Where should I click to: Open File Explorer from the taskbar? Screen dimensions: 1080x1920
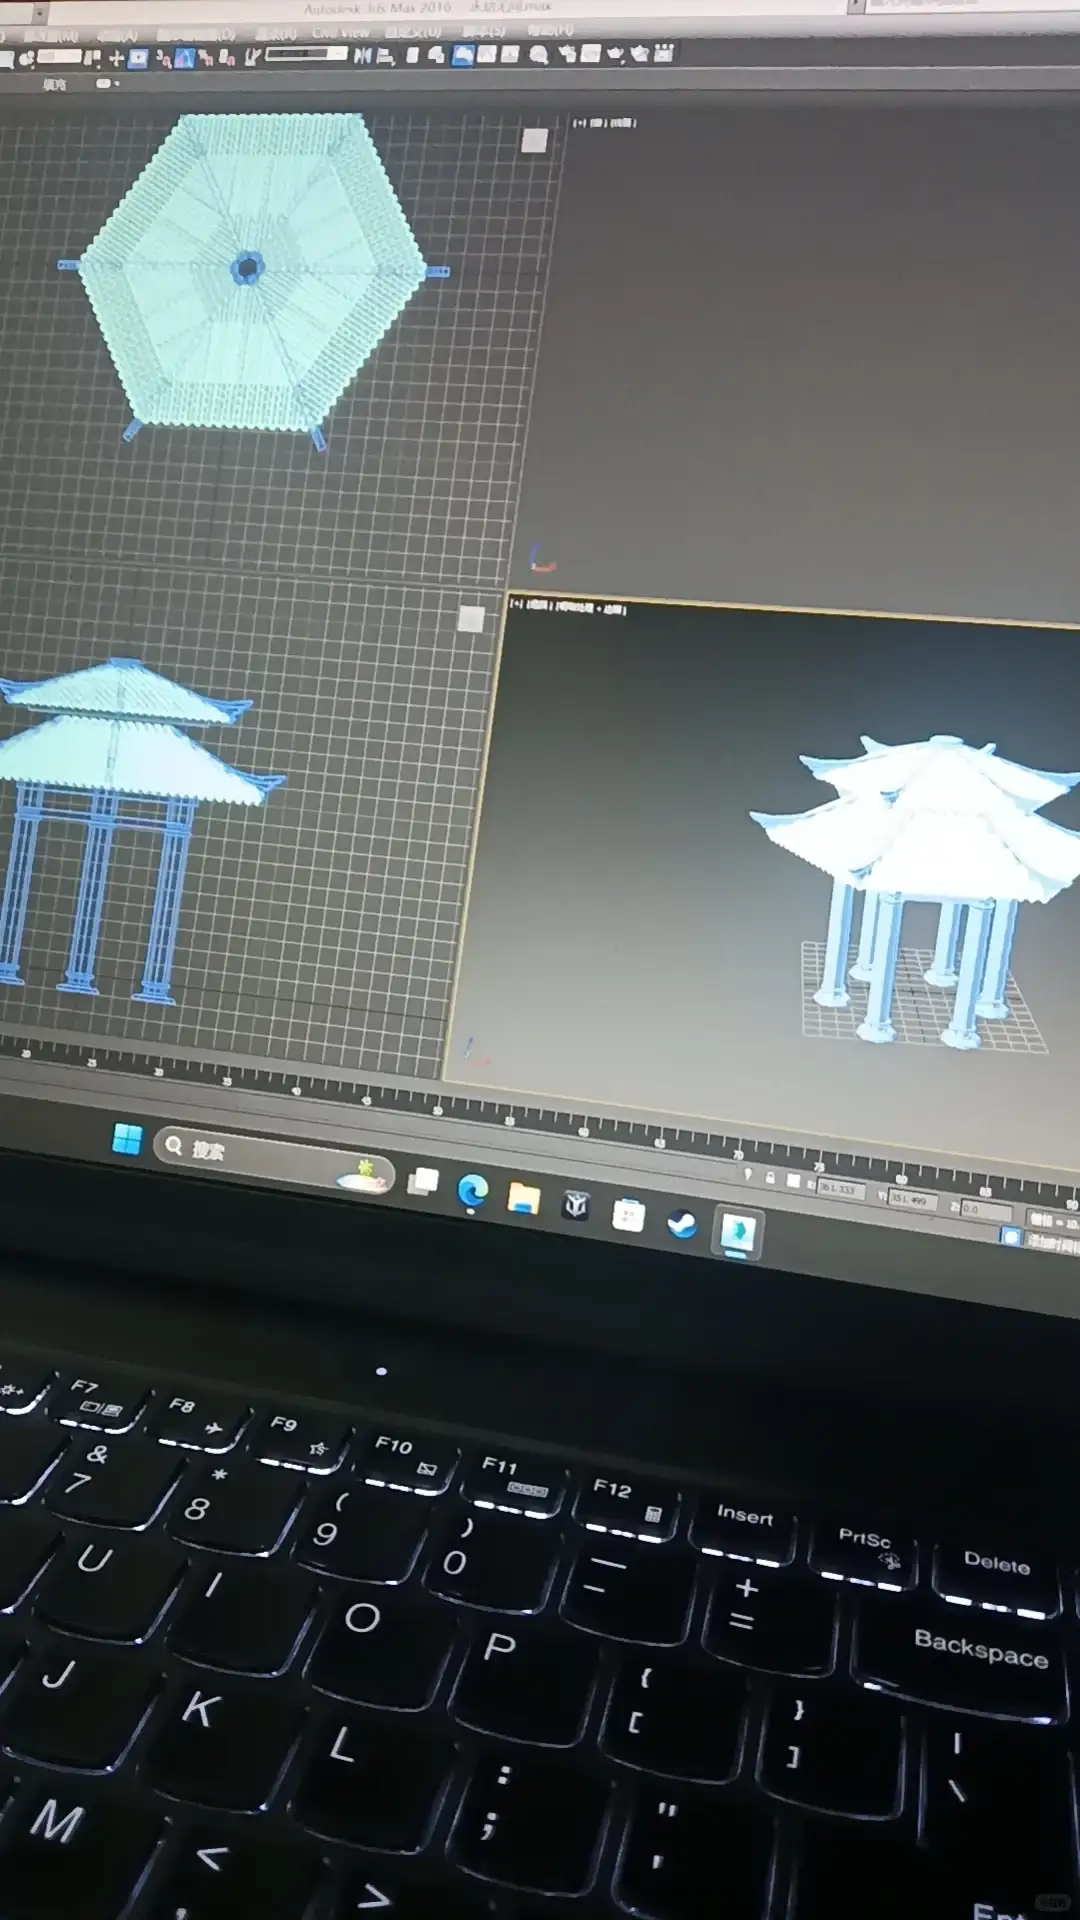pyautogui.click(x=523, y=1198)
